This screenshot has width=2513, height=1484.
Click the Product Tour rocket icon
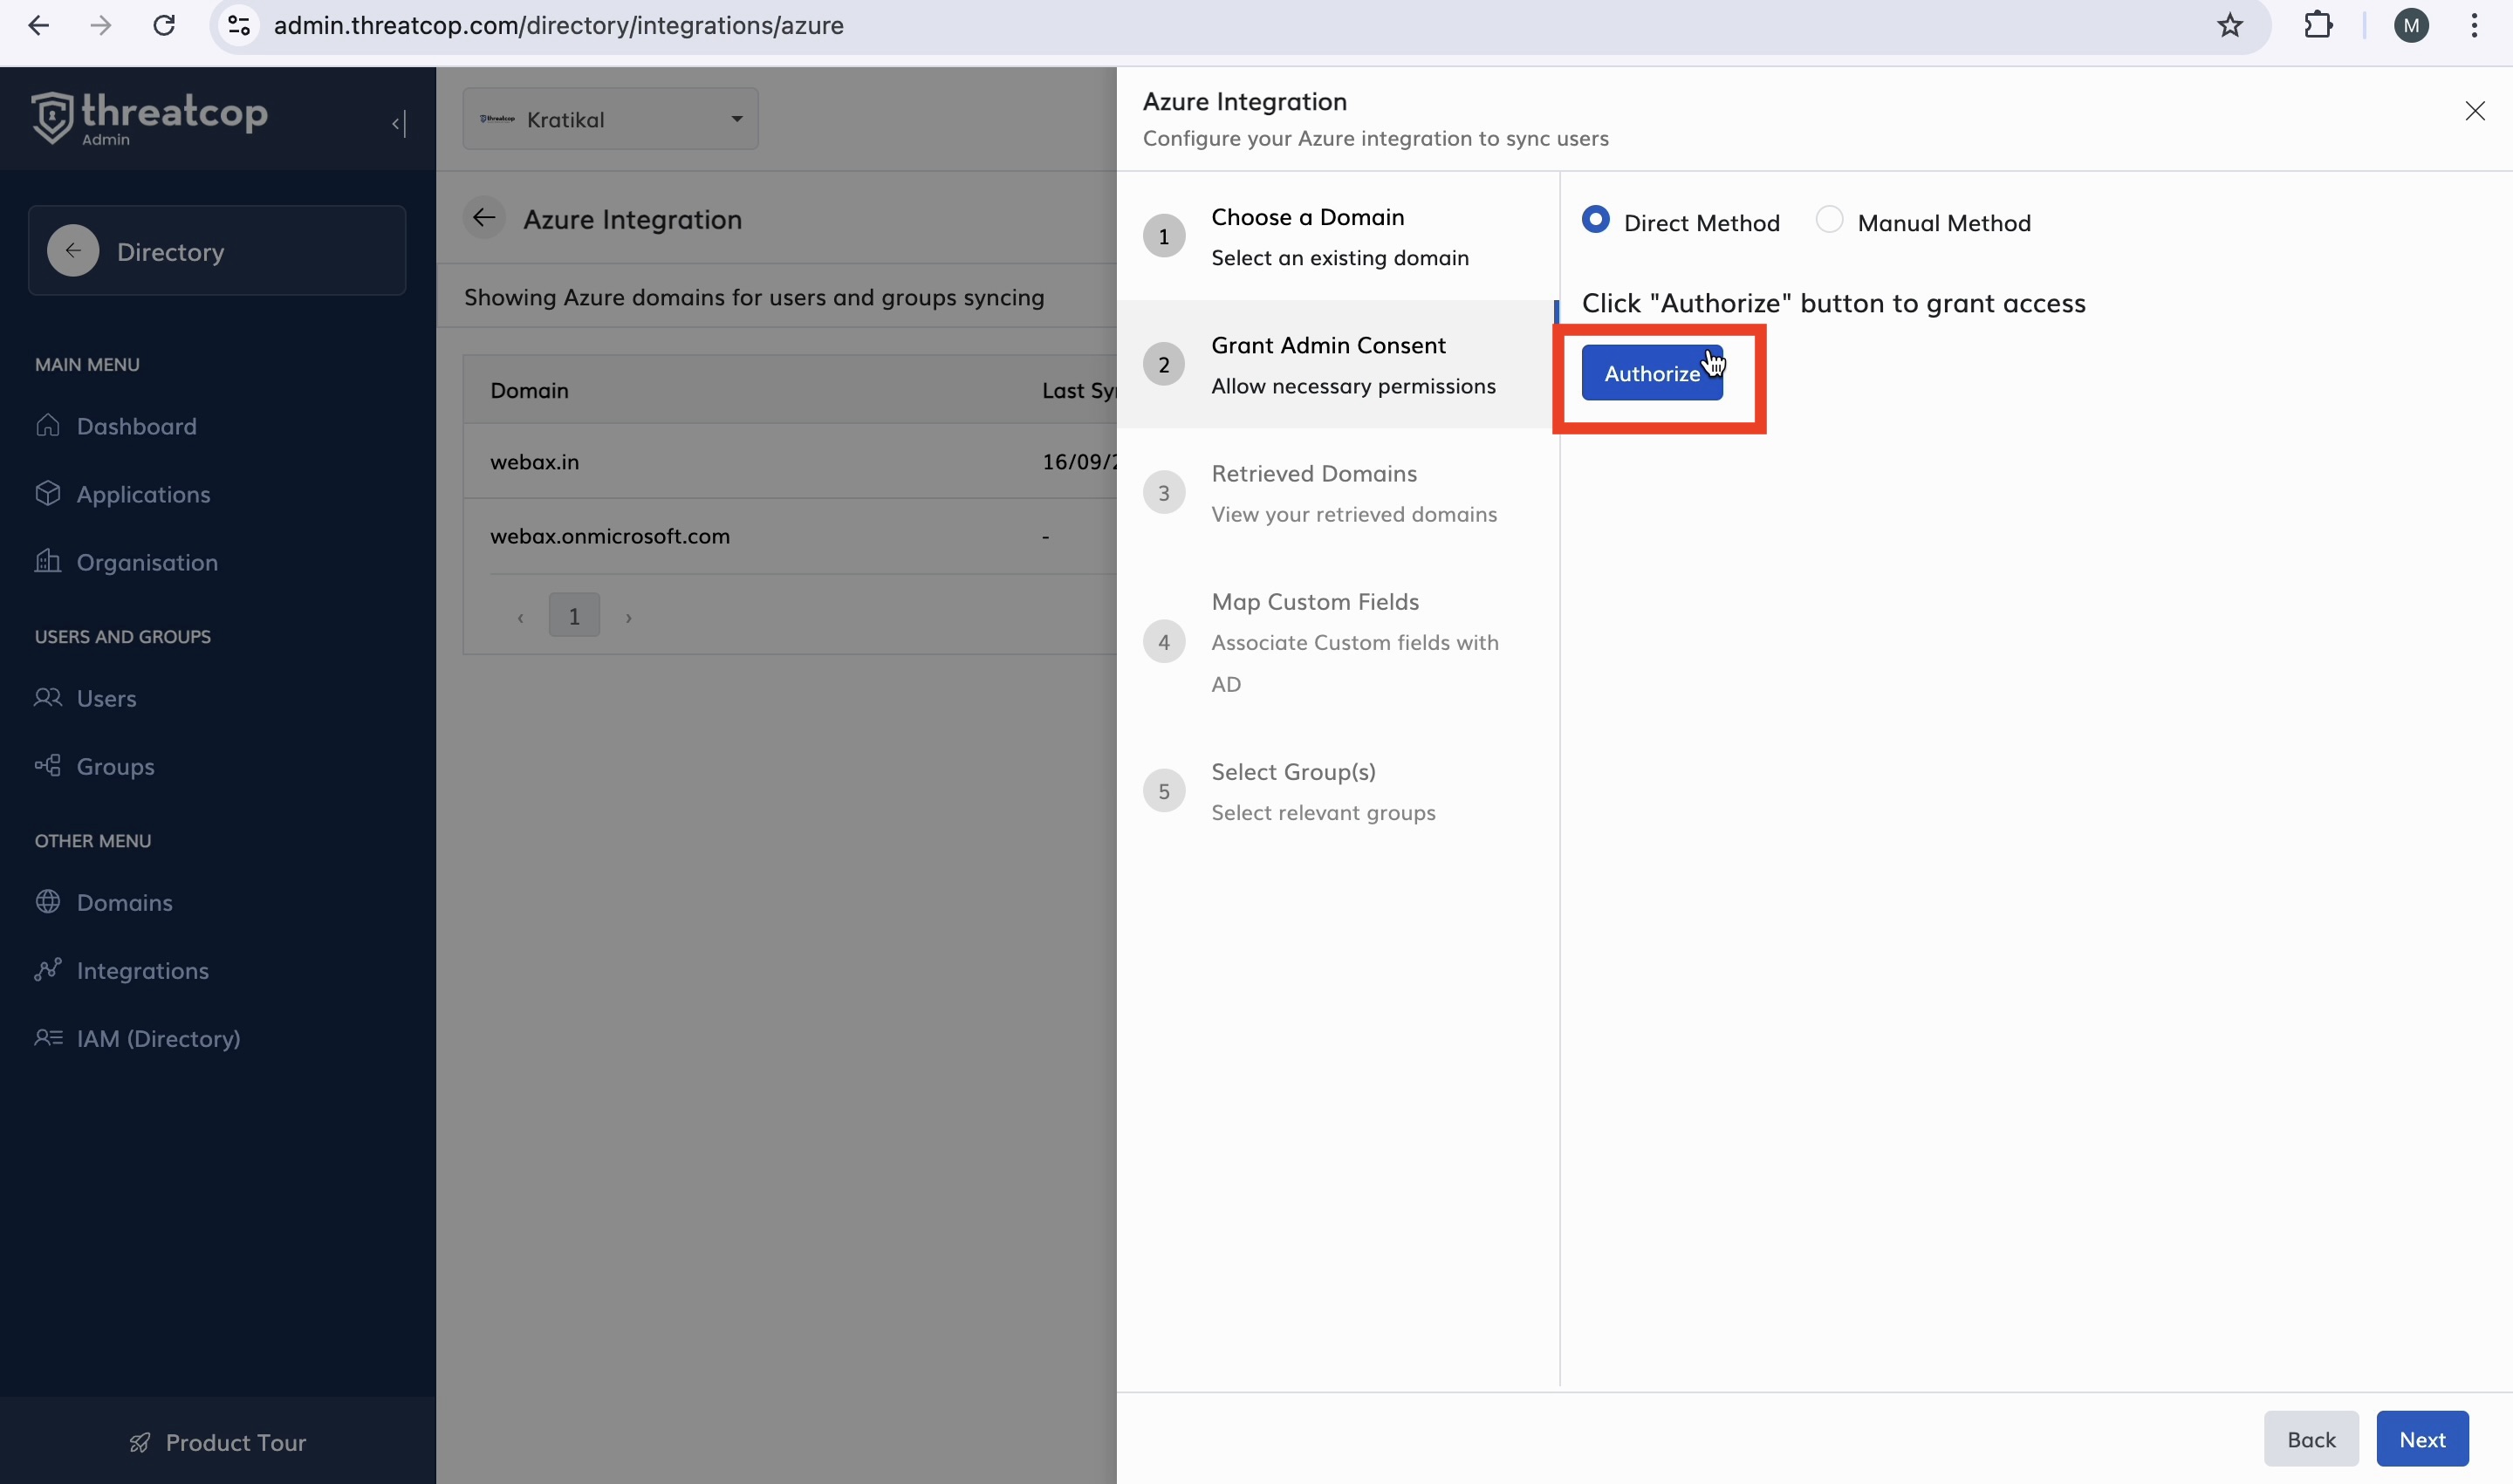140,1442
